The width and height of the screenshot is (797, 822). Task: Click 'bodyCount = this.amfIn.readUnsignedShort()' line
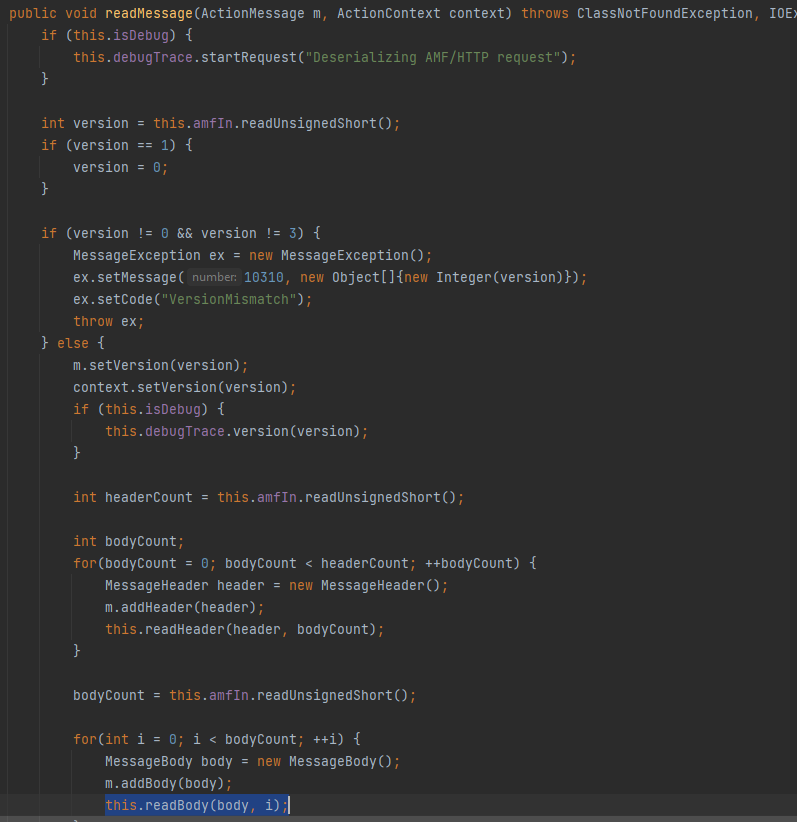tap(244, 696)
